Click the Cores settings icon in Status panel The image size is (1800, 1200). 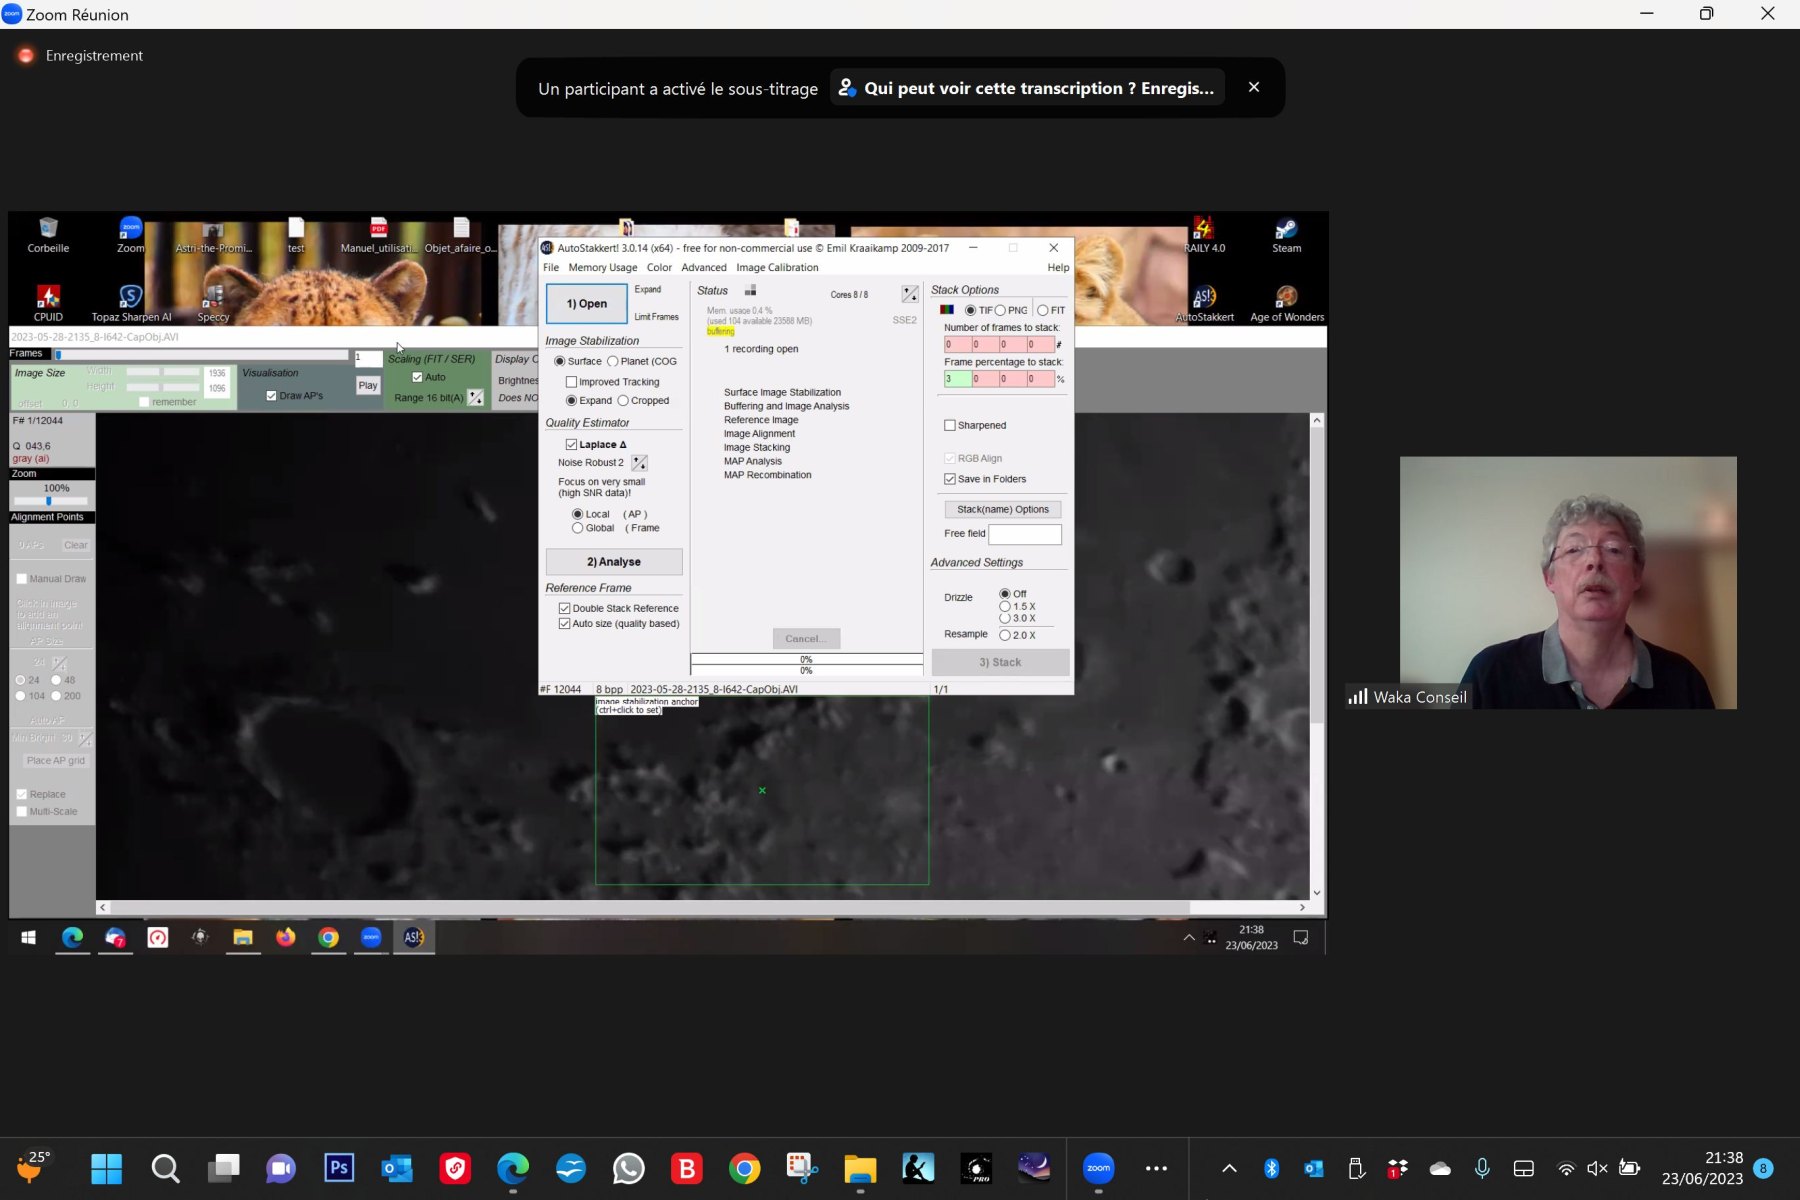point(910,294)
